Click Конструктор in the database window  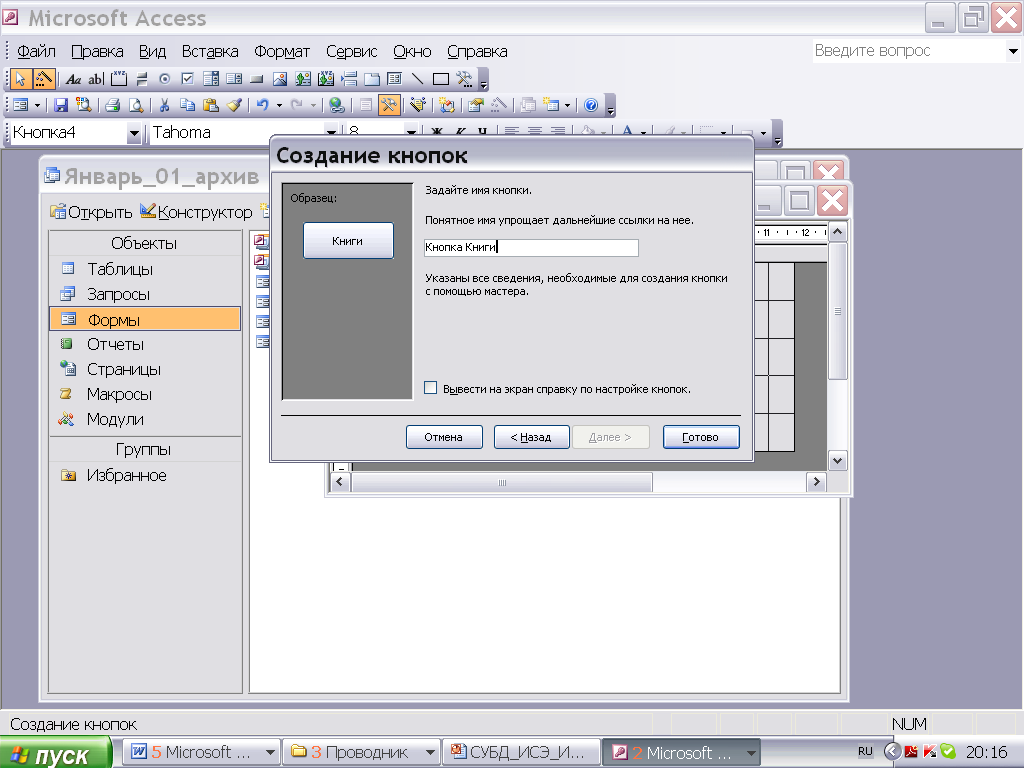pyautogui.click(x=196, y=212)
